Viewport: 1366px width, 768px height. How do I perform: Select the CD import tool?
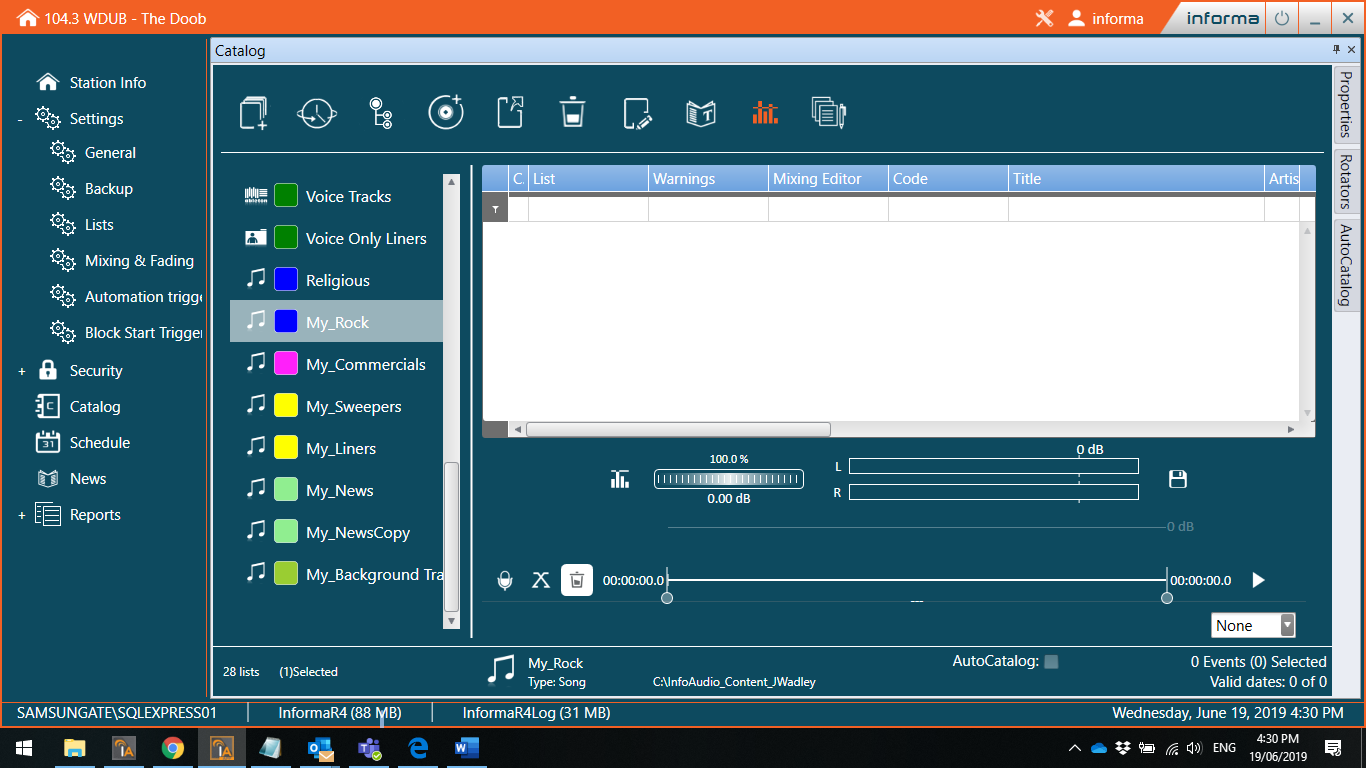(446, 112)
